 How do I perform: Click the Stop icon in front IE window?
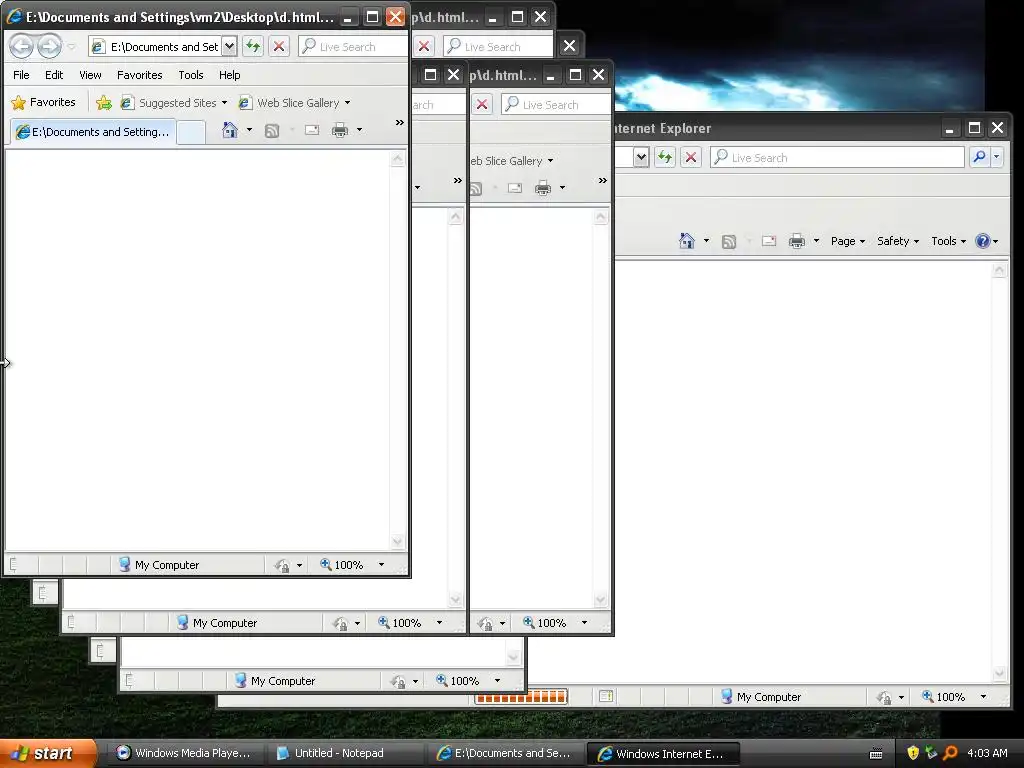point(279,46)
